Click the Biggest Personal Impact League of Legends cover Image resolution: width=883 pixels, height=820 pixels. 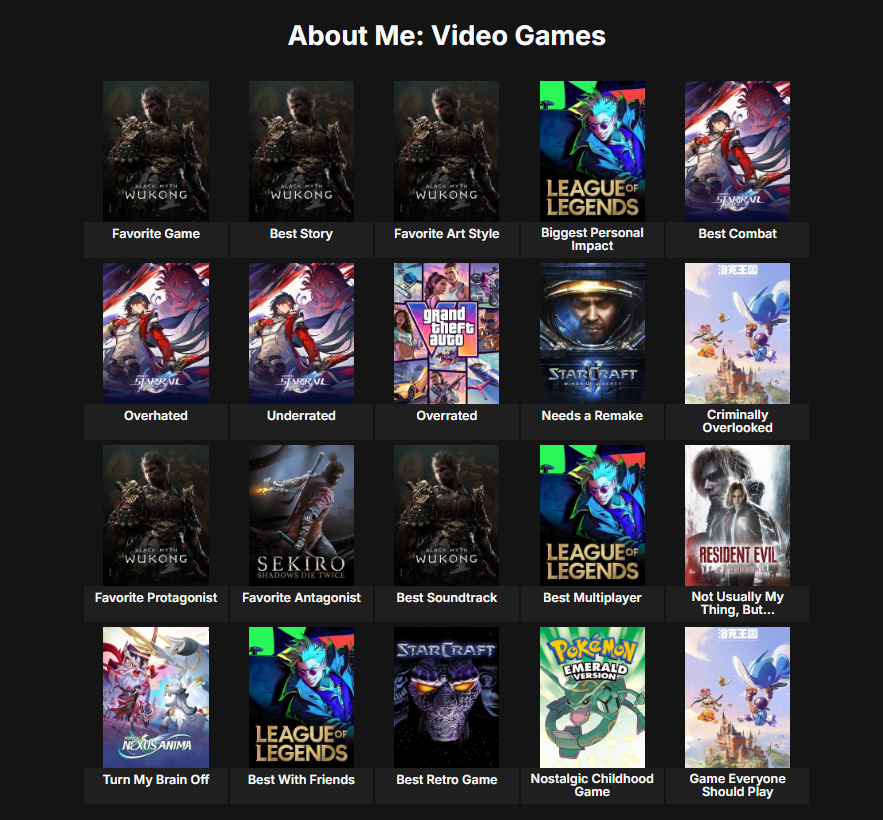tap(592, 151)
